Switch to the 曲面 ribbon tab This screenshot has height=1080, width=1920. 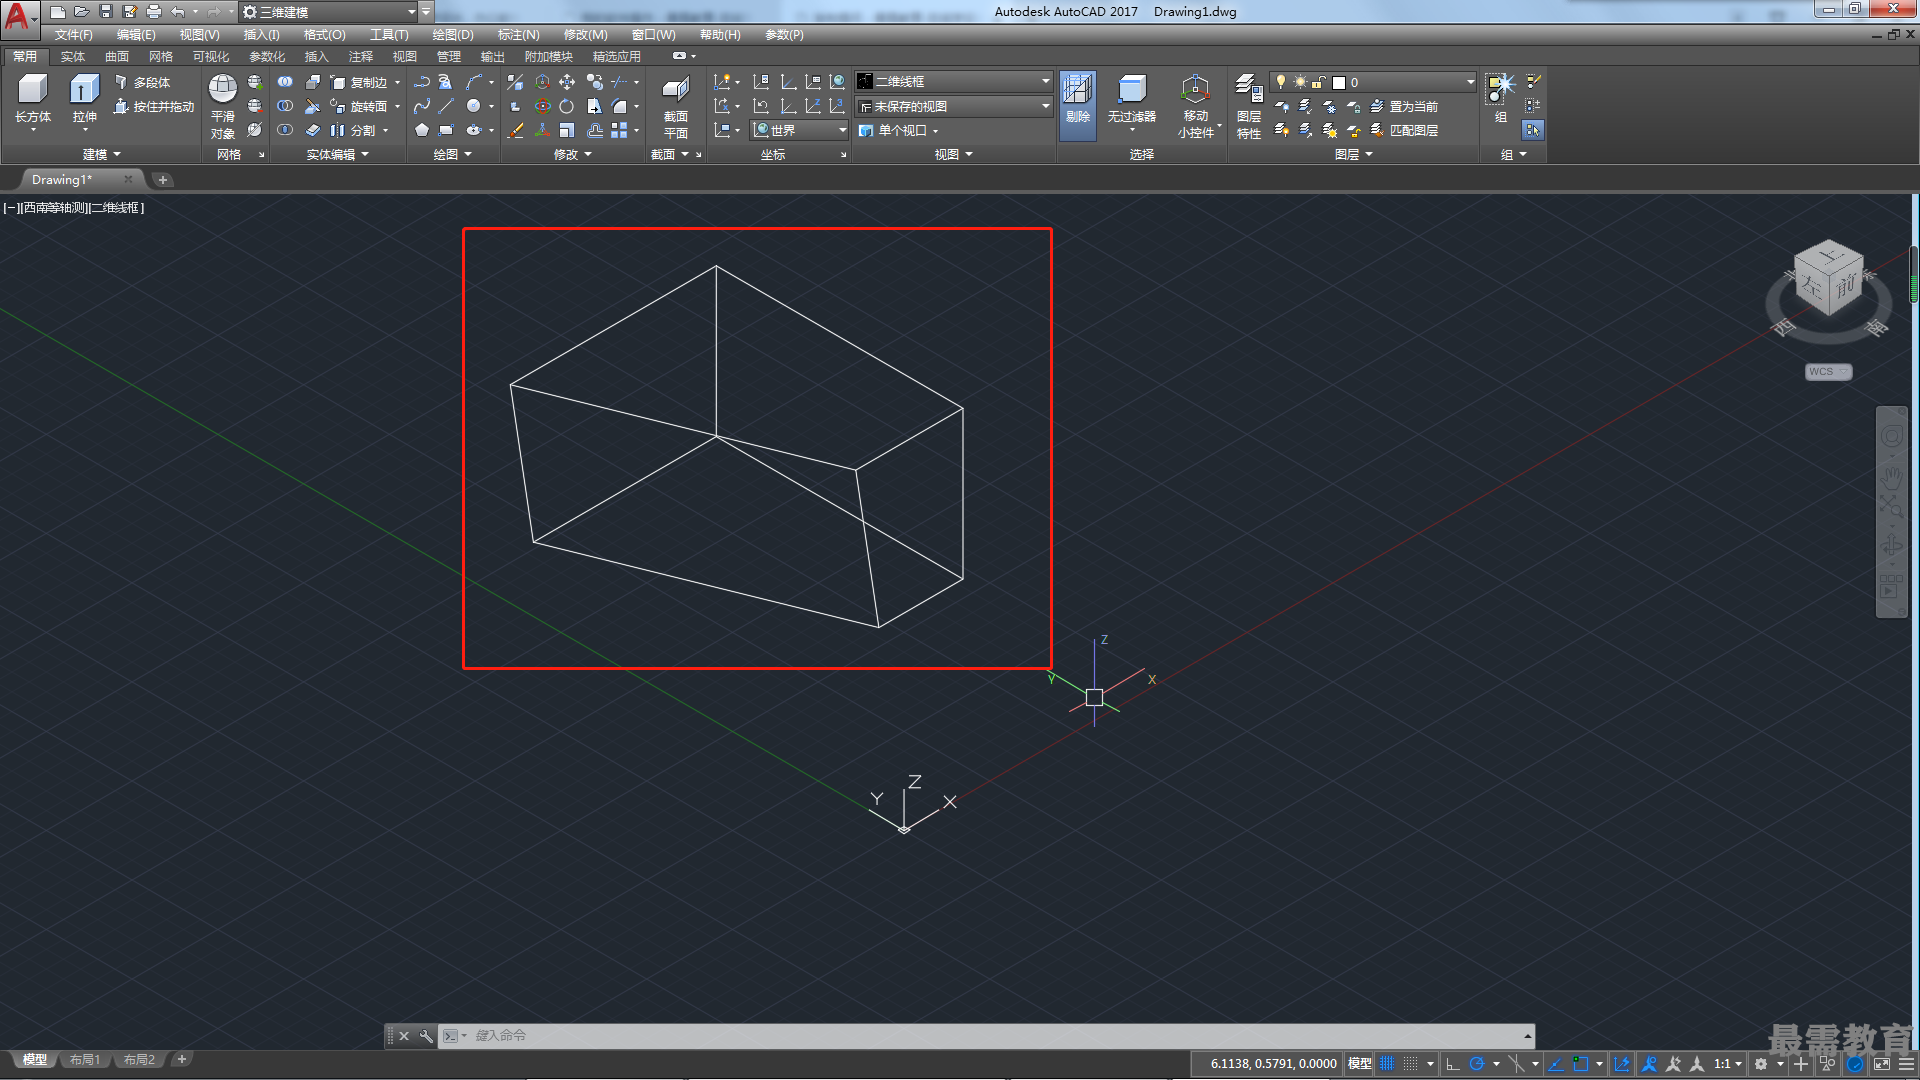(116, 57)
